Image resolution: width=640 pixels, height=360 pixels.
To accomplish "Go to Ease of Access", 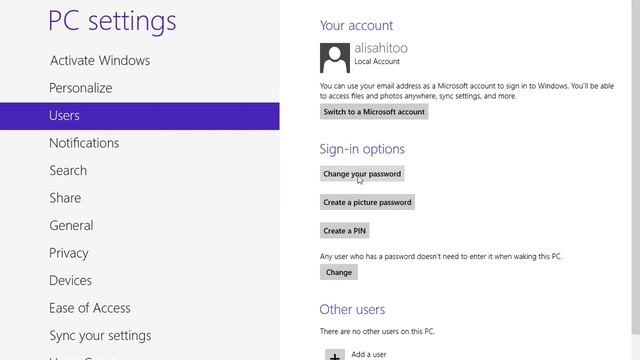I will (90, 308).
